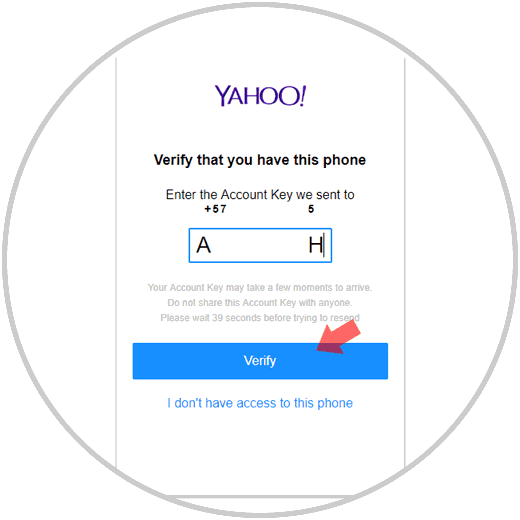Click the blank middle of the Account Key field
The image size is (520, 520).
click(260, 245)
